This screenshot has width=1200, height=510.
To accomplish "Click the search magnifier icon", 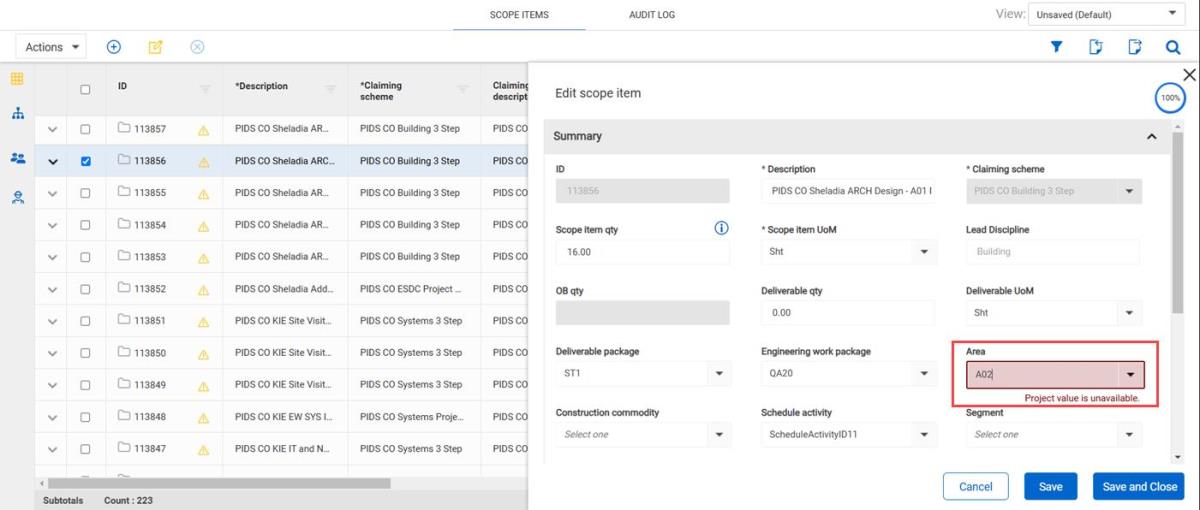I will point(1173,47).
